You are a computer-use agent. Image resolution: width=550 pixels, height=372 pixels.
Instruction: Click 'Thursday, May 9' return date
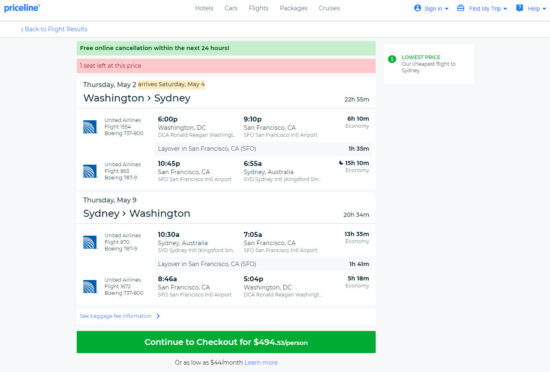click(x=110, y=200)
